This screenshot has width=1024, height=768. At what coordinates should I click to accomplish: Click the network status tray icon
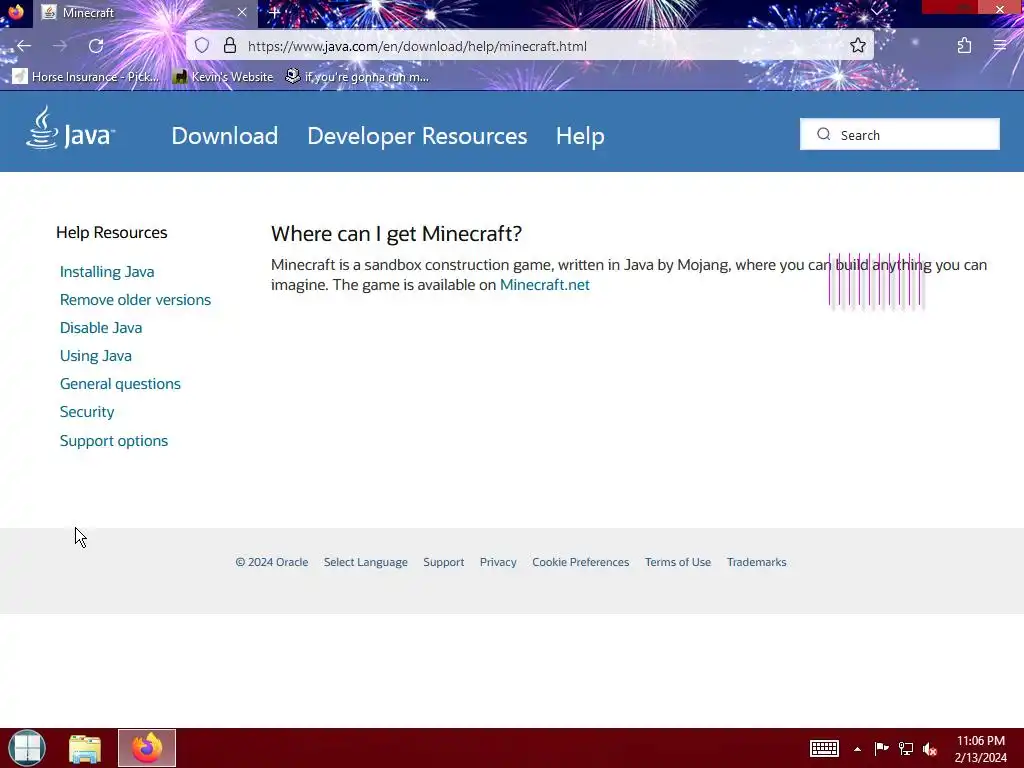(906, 748)
